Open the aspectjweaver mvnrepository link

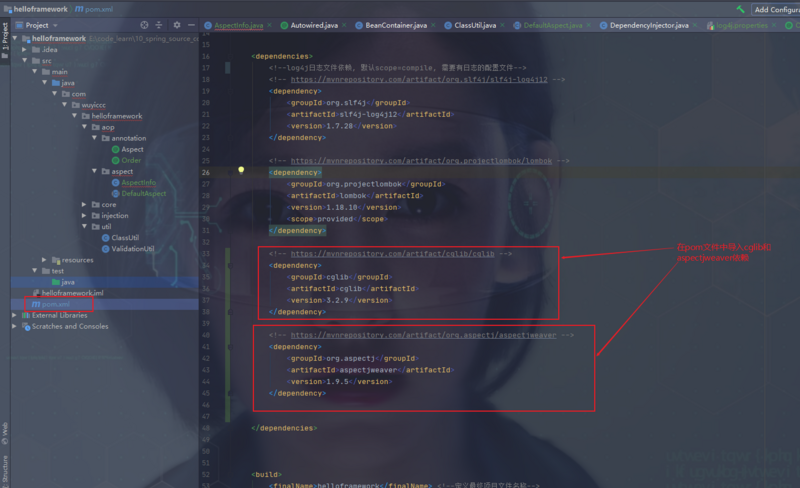(x=423, y=335)
